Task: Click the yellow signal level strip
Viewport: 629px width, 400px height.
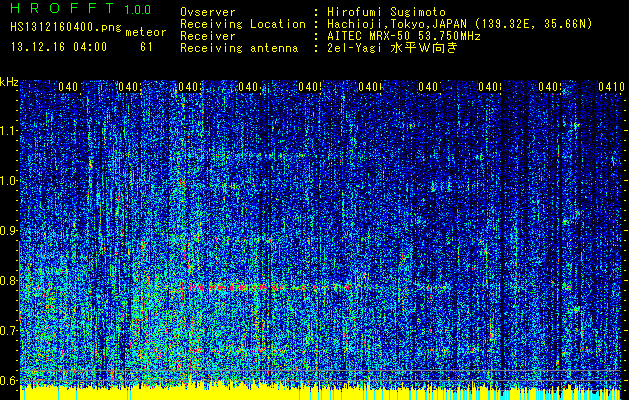Action: click(320, 392)
